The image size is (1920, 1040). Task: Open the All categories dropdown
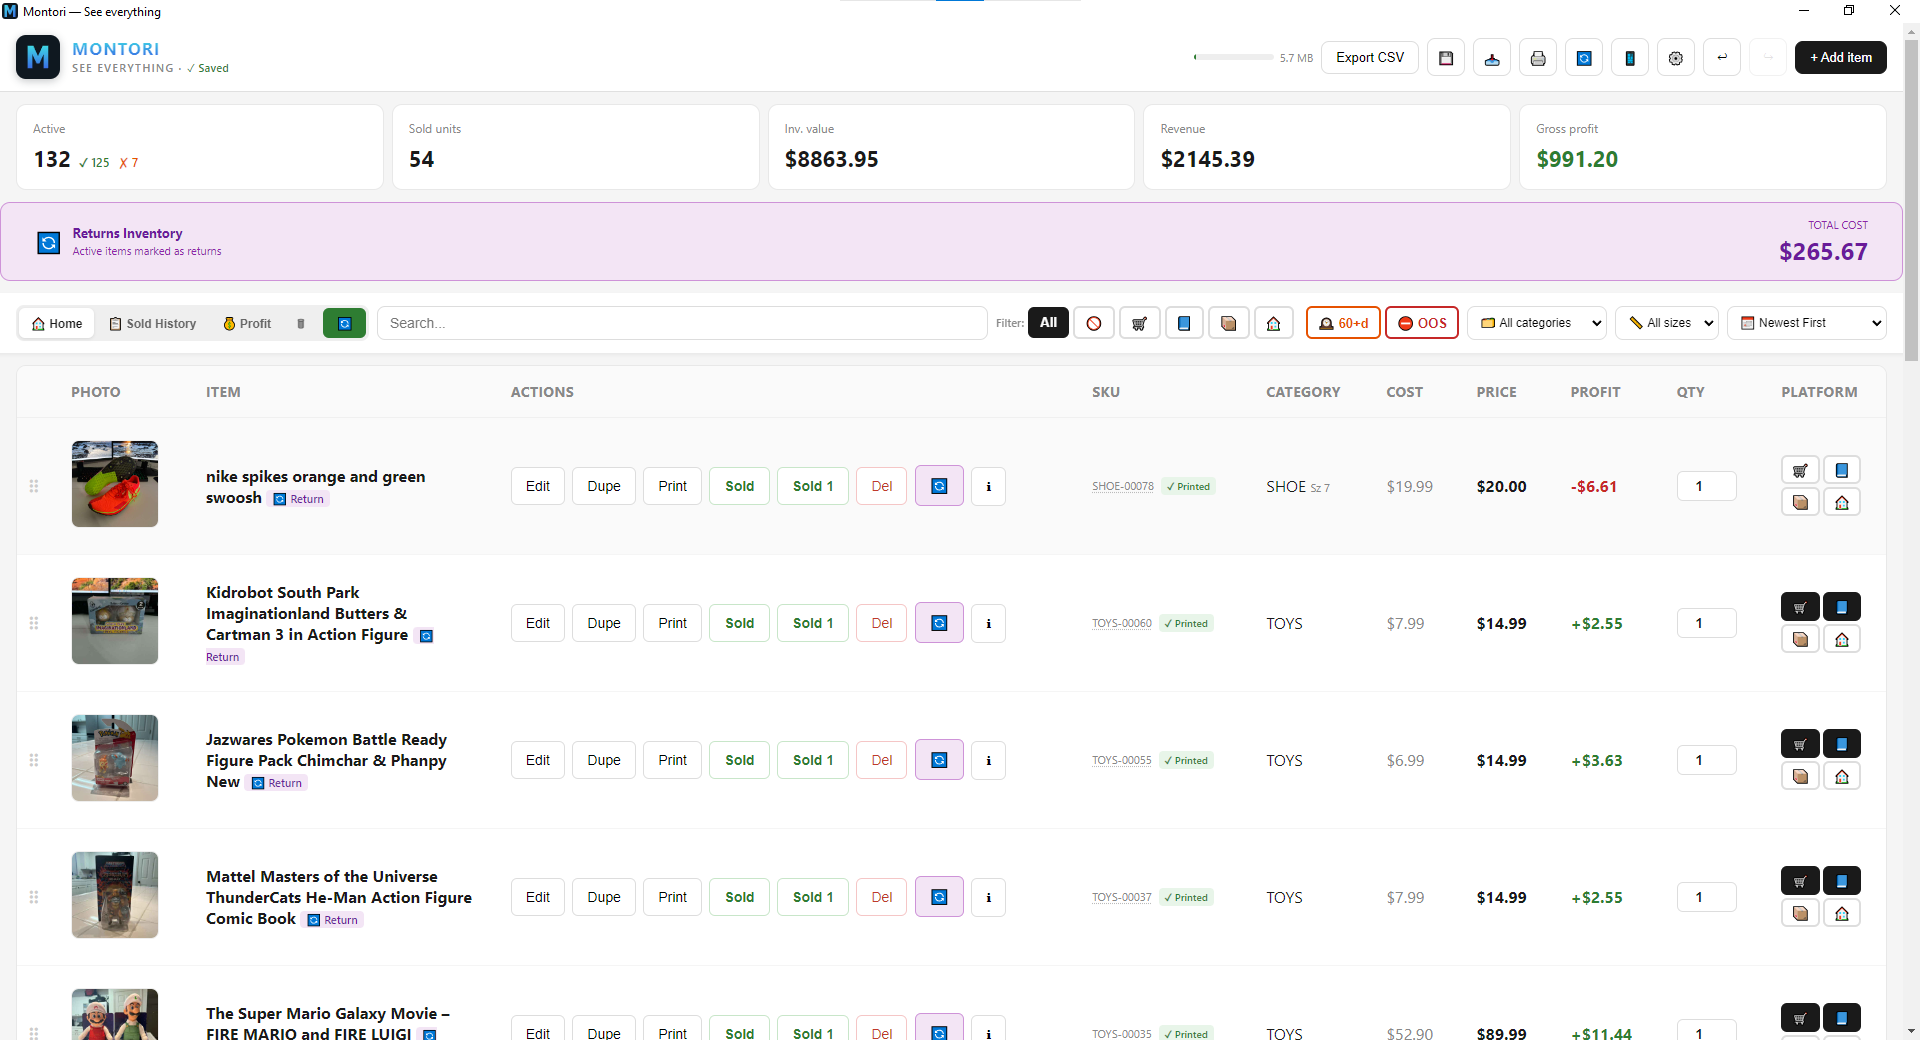[x=1537, y=323]
